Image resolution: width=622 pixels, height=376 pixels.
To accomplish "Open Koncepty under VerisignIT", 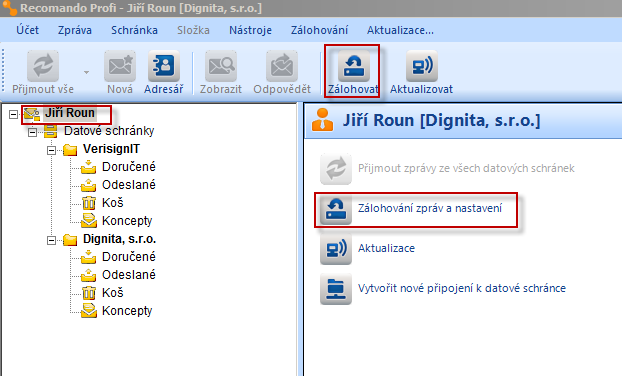I will [x=127, y=221].
